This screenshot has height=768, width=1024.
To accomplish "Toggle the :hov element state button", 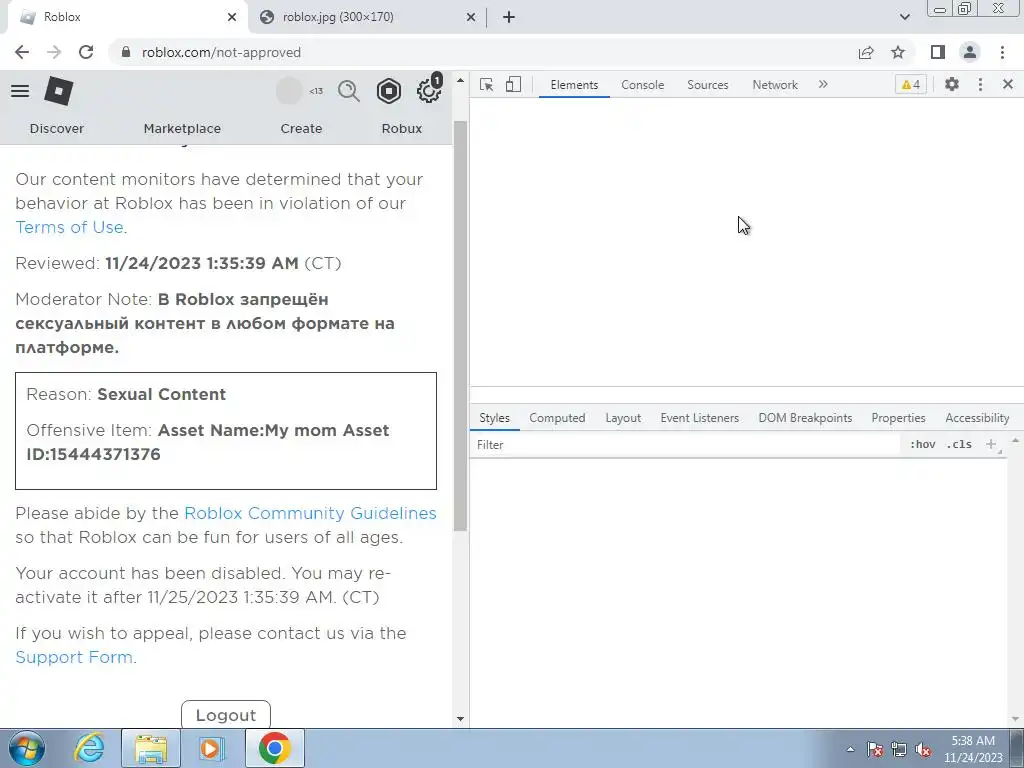I will coord(922,445).
